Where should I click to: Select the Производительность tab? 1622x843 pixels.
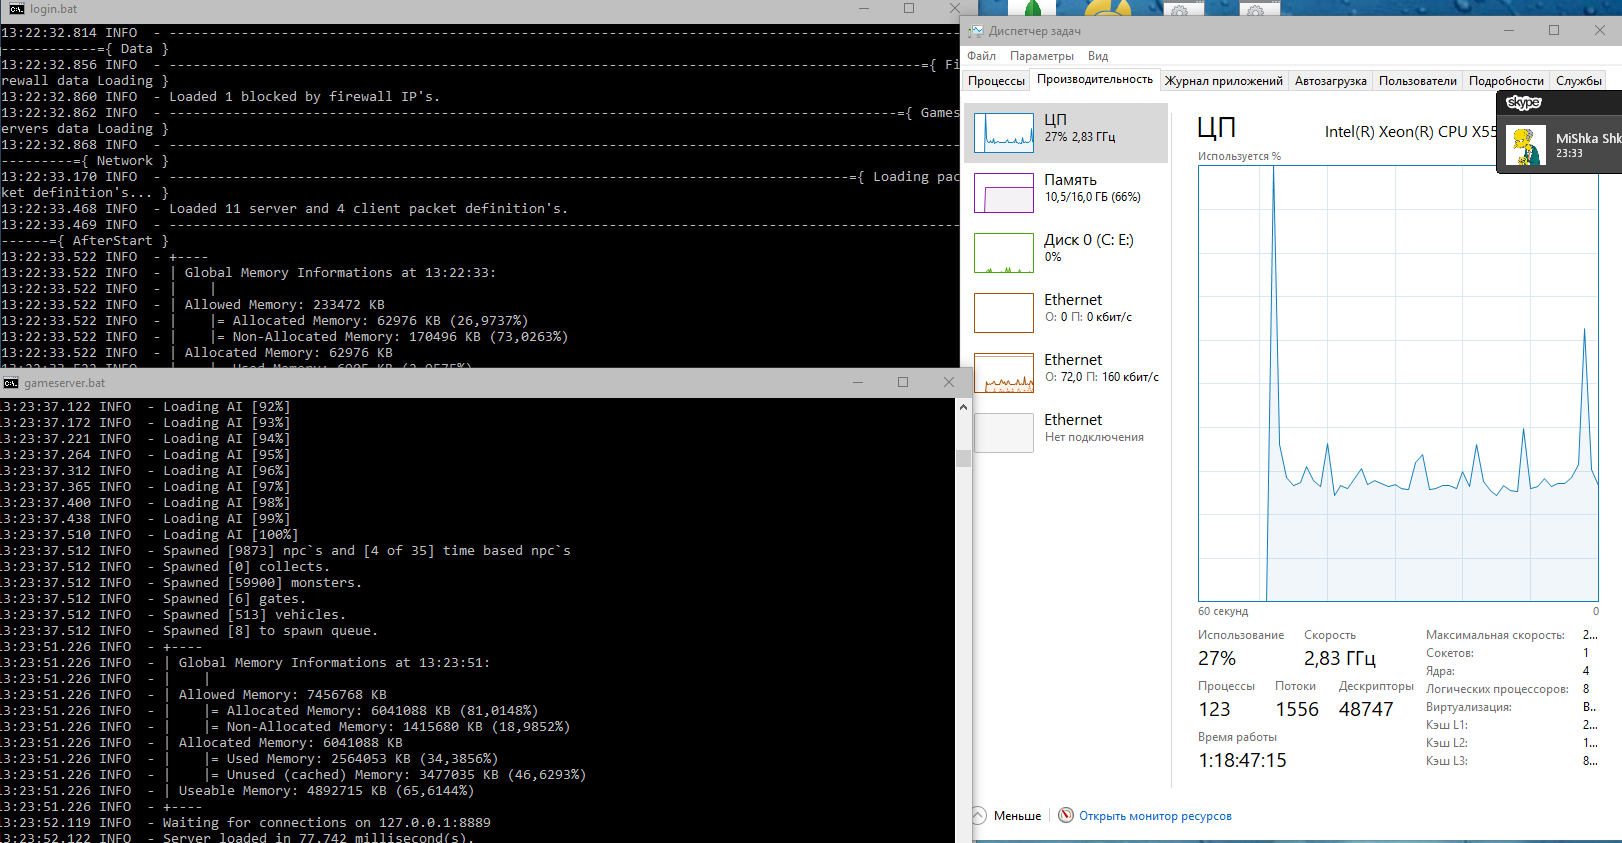point(1094,80)
